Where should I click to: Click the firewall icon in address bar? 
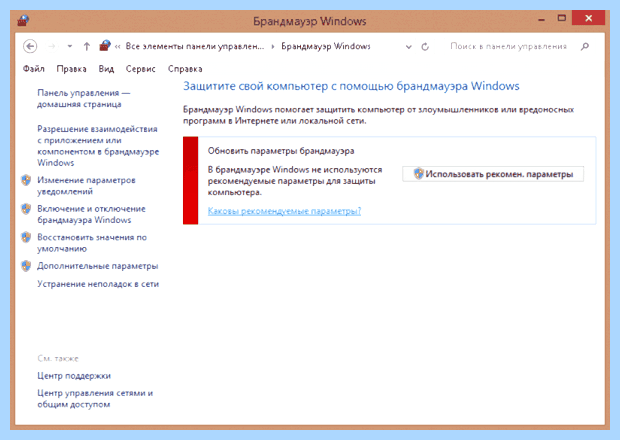point(105,46)
